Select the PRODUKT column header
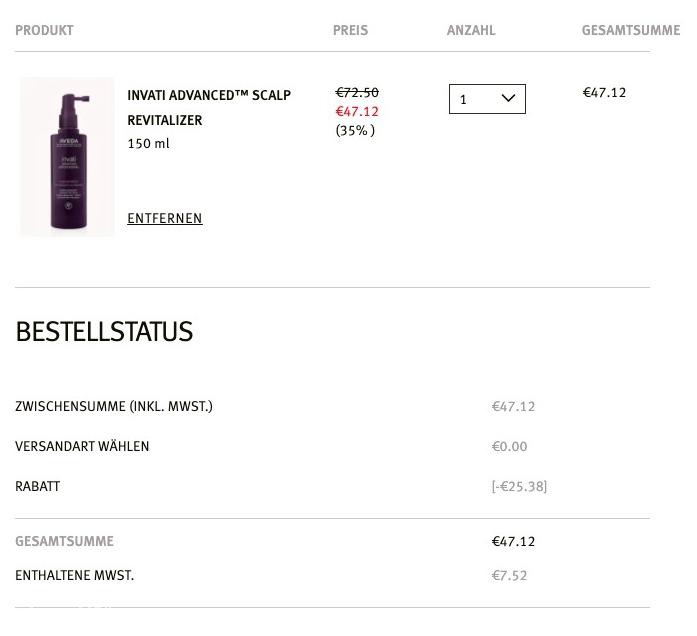 point(44,30)
